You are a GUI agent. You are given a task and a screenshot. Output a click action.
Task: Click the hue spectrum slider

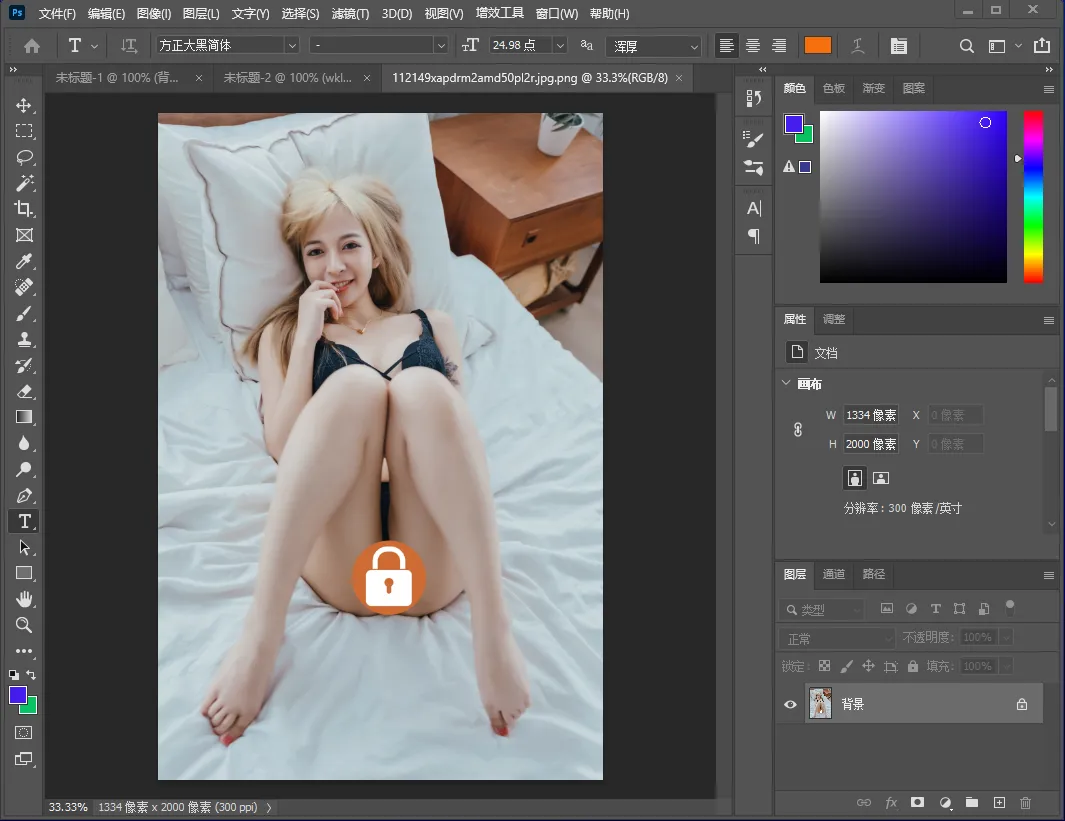pos(1033,196)
